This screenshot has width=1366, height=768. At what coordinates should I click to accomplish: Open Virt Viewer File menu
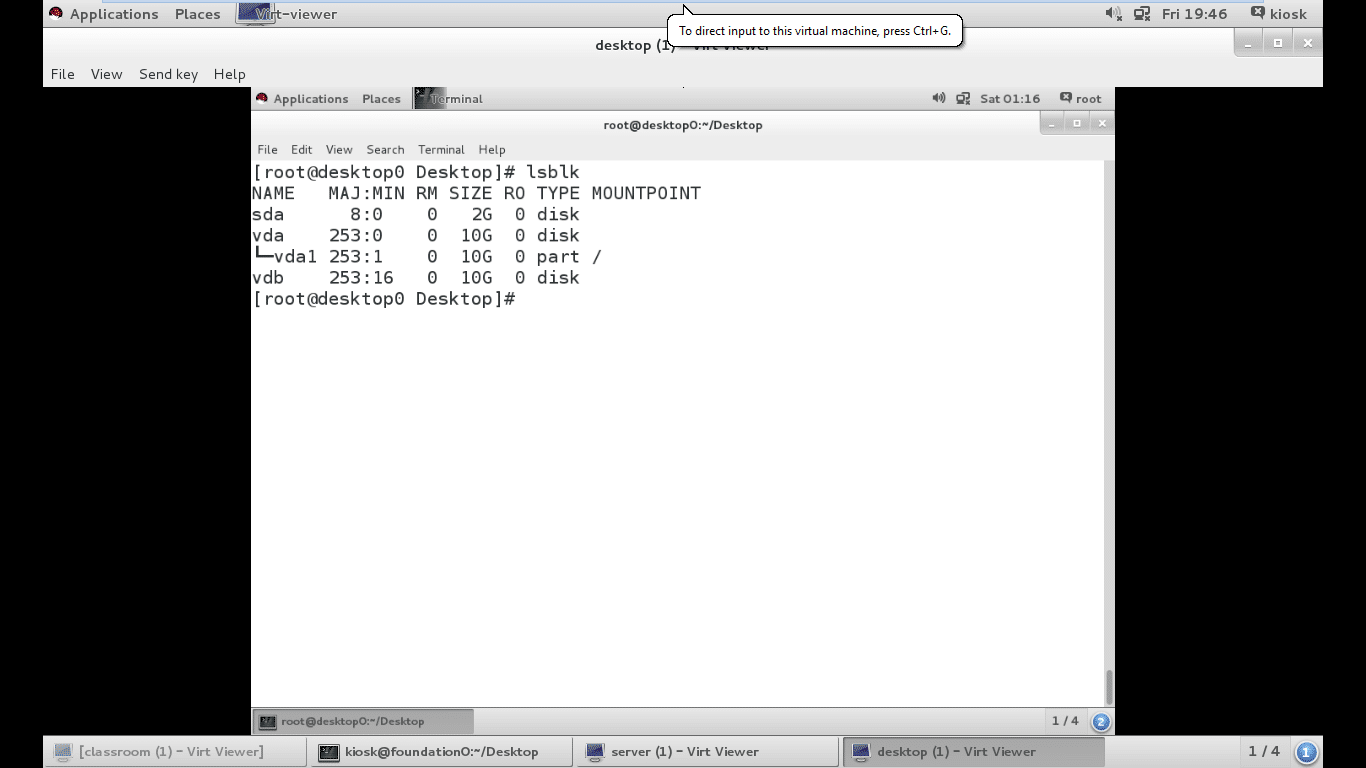click(x=63, y=74)
